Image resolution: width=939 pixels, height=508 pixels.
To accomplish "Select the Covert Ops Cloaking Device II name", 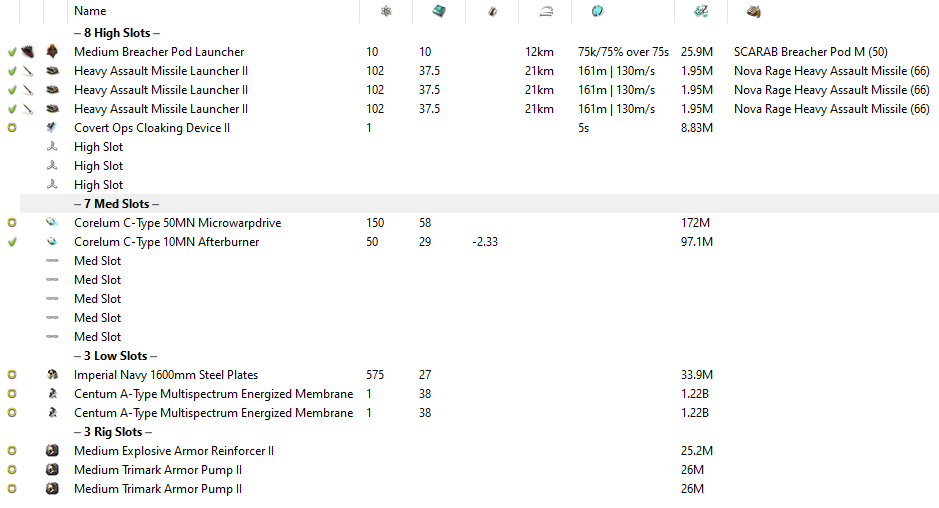I will click(x=152, y=128).
